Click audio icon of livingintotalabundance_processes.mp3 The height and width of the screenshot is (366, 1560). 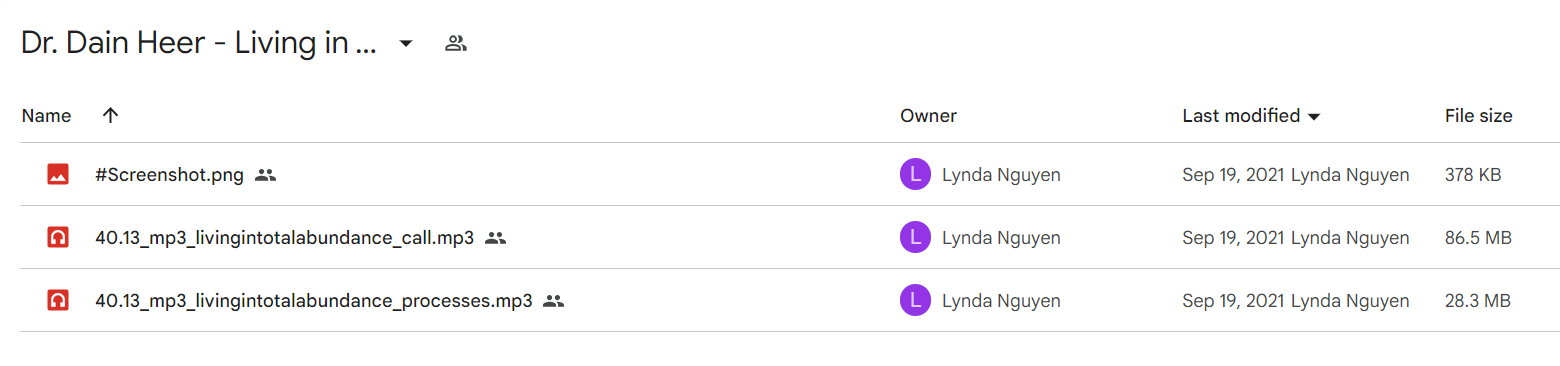click(x=58, y=300)
